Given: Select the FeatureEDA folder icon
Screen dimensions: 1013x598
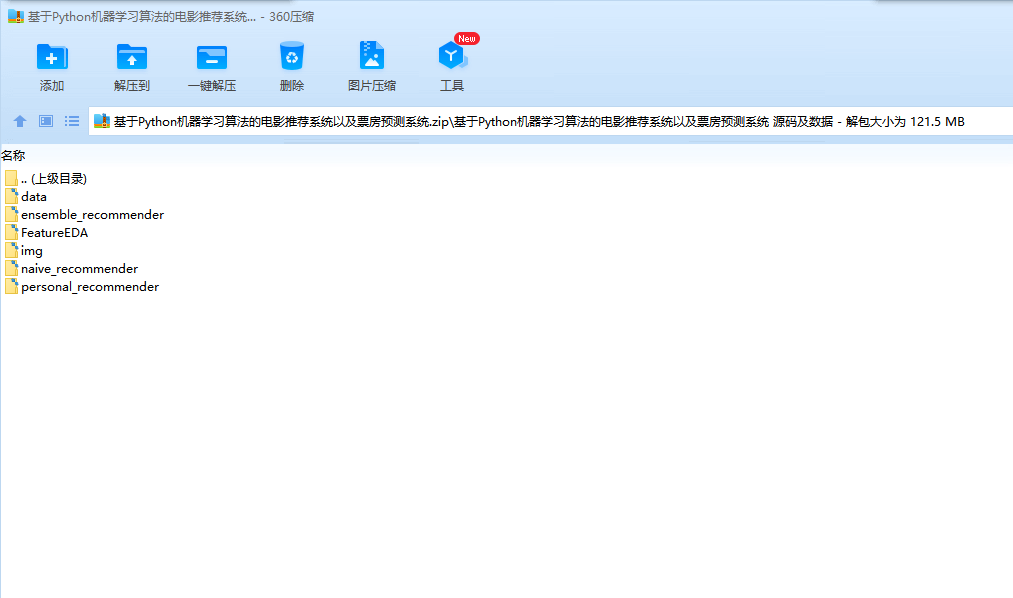Looking at the screenshot, I should [11, 232].
